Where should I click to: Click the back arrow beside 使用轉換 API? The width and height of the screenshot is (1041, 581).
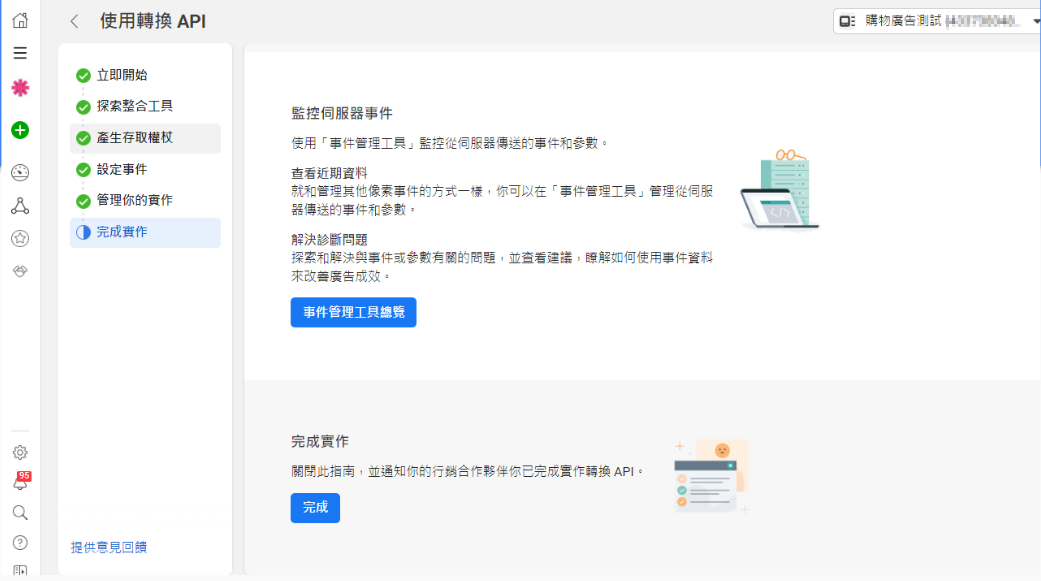(74, 22)
